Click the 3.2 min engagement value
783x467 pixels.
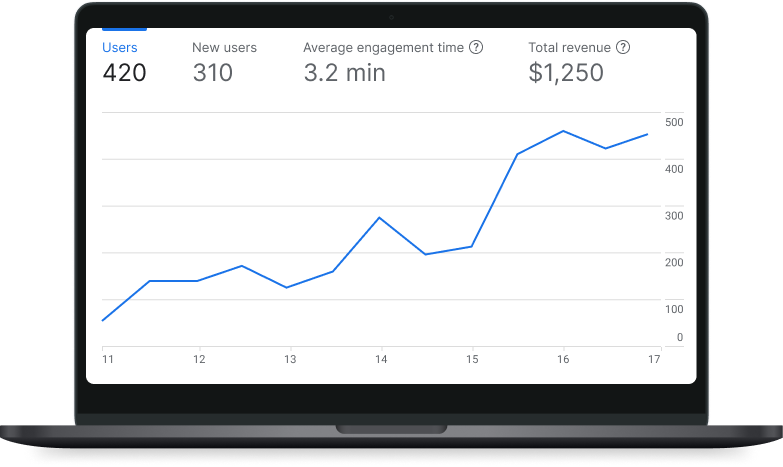(344, 73)
